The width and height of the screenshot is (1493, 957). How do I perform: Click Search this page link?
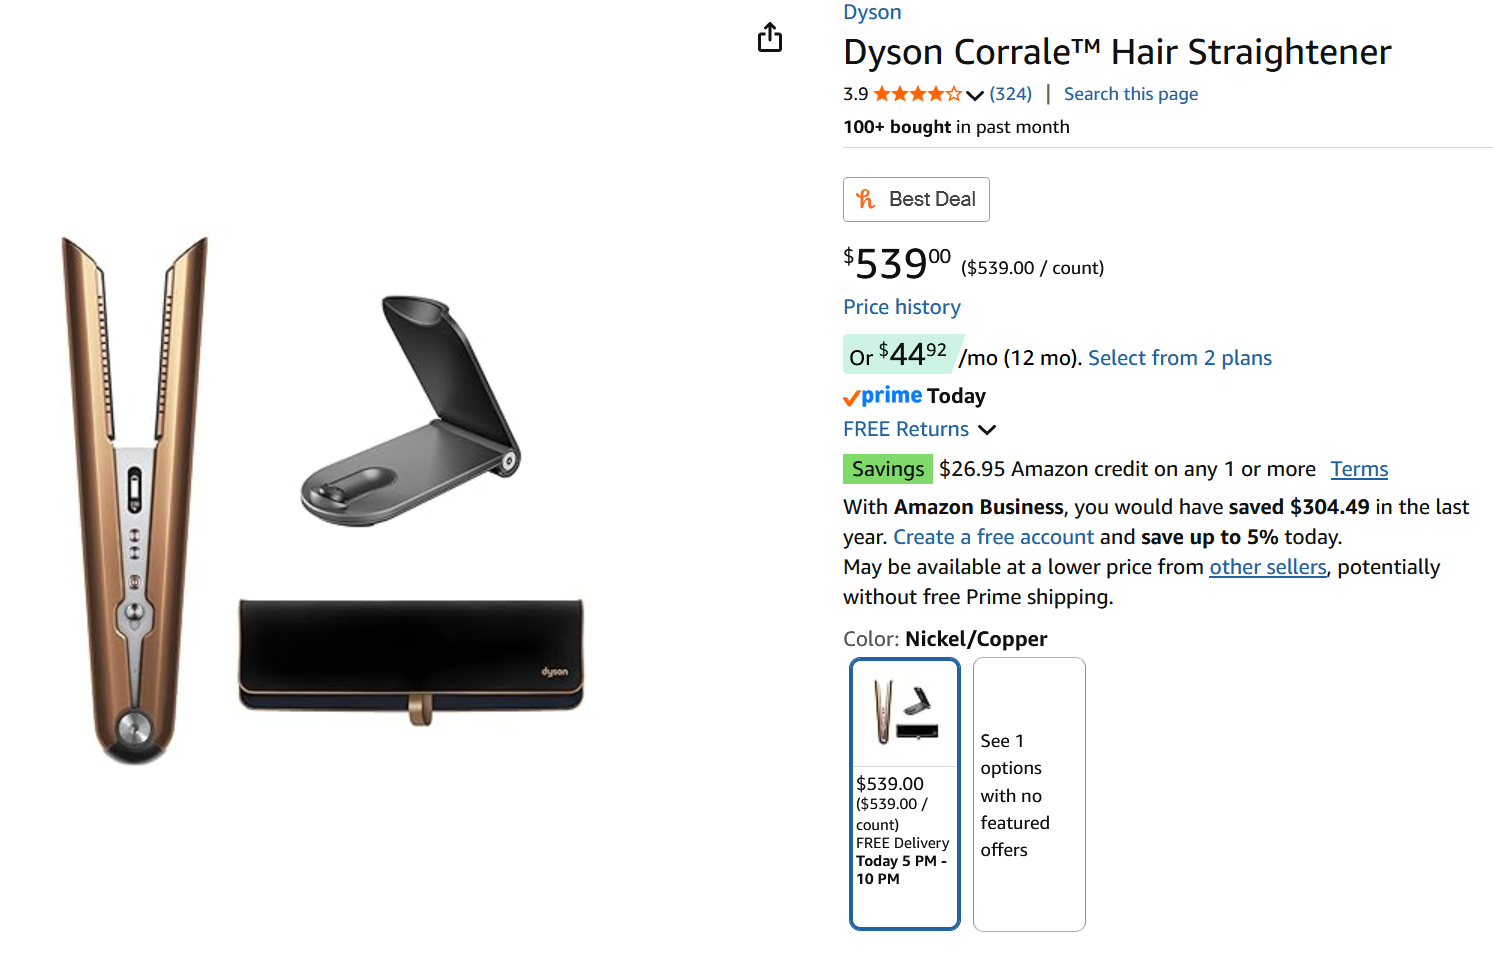tap(1130, 94)
